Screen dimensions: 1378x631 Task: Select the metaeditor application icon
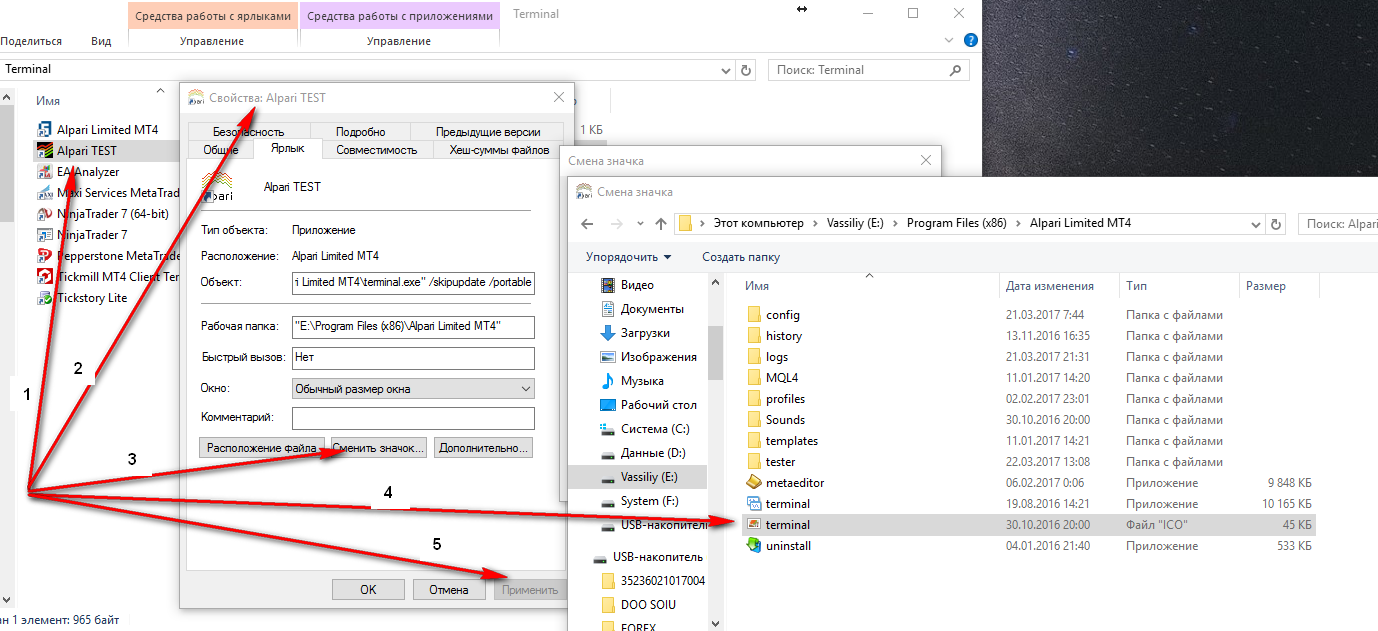(x=755, y=483)
